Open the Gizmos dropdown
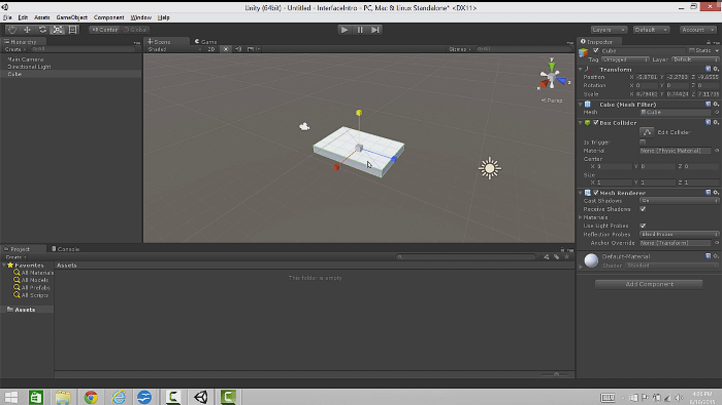Image resolution: width=722 pixels, height=405 pixels. point(460,49)
